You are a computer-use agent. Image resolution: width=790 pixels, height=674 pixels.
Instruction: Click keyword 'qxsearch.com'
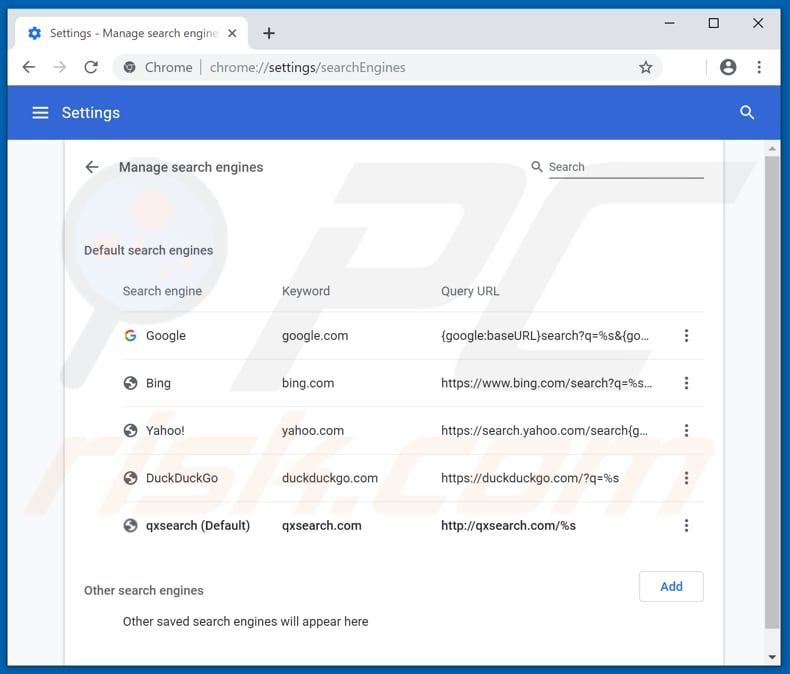click(x=321, y=525)
